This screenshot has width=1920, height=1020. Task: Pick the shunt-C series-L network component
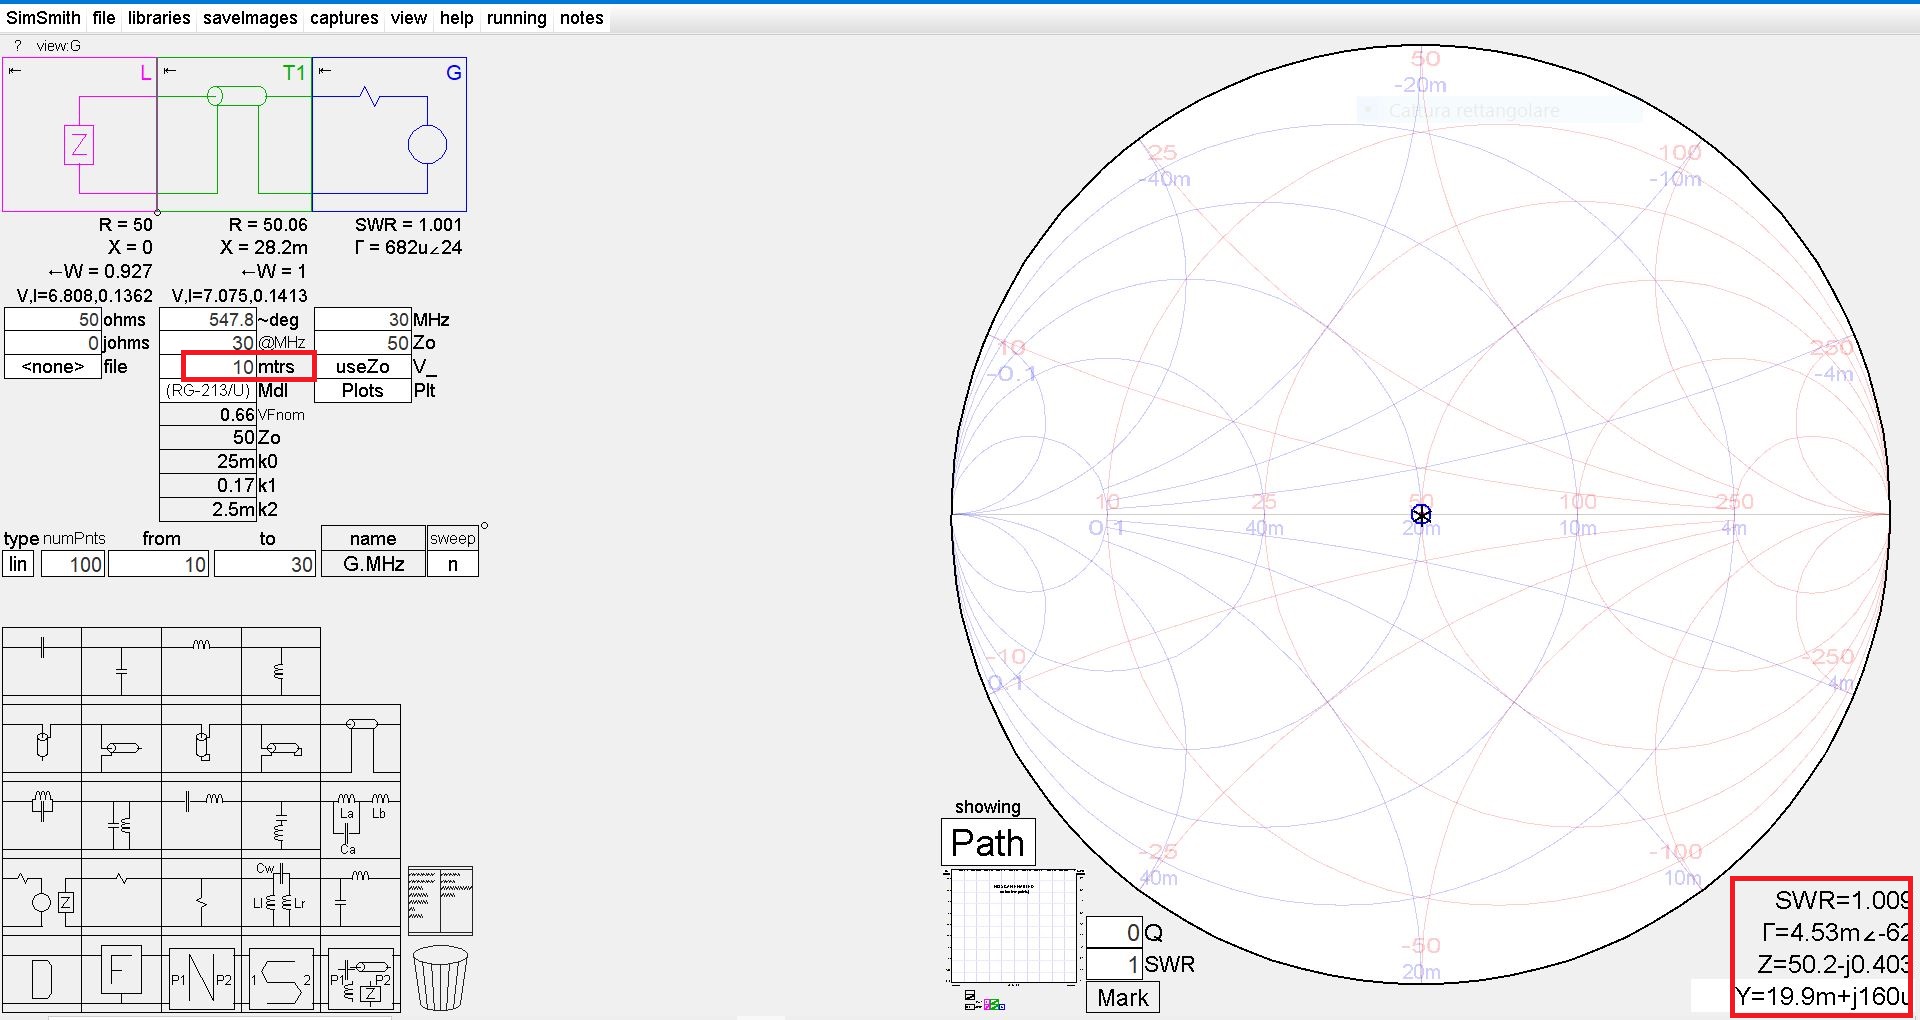pos(360,895)
